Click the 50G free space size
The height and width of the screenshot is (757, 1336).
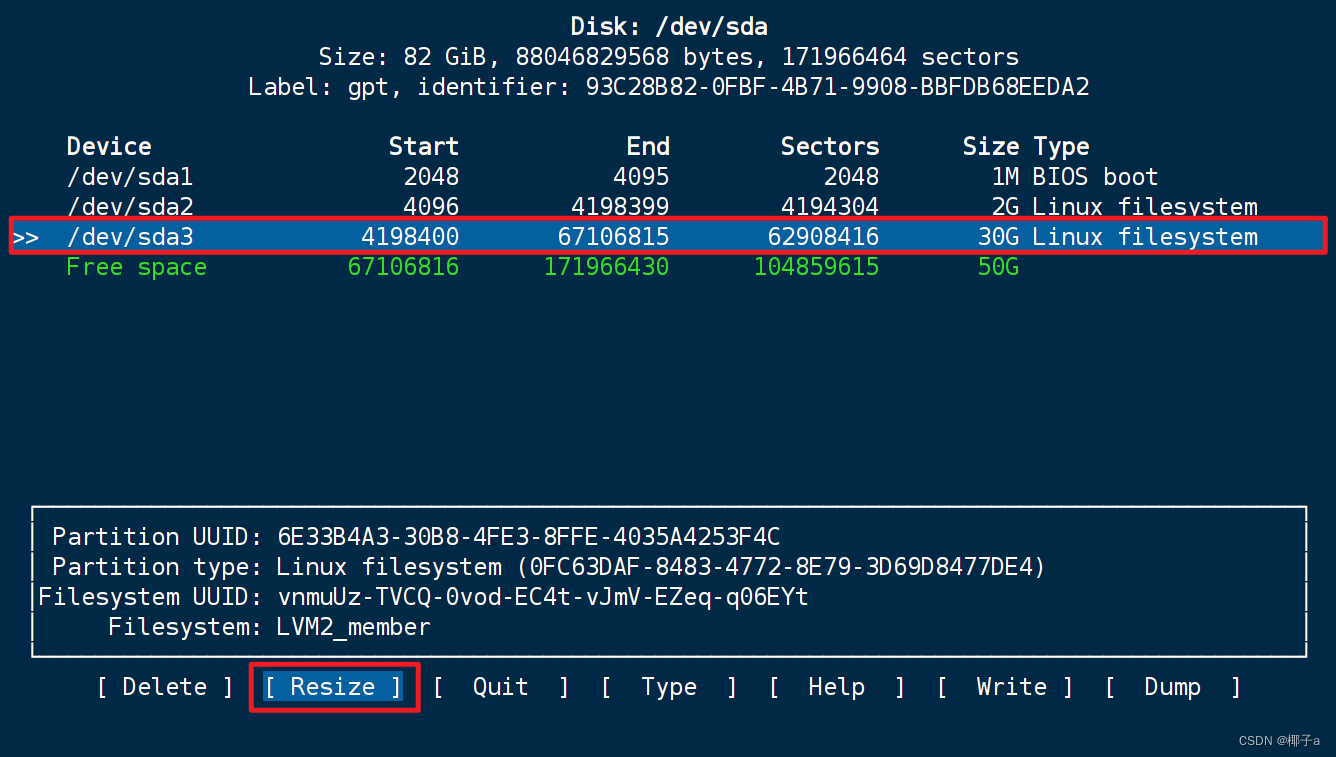click(x=998, y=267)
